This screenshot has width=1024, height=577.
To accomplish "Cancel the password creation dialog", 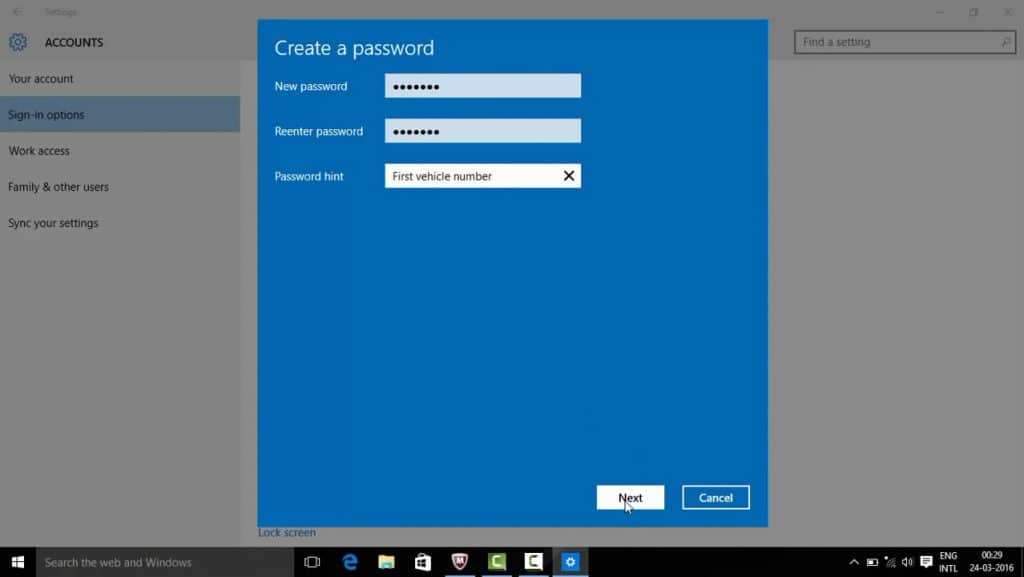I will click(x=715, y=497).
